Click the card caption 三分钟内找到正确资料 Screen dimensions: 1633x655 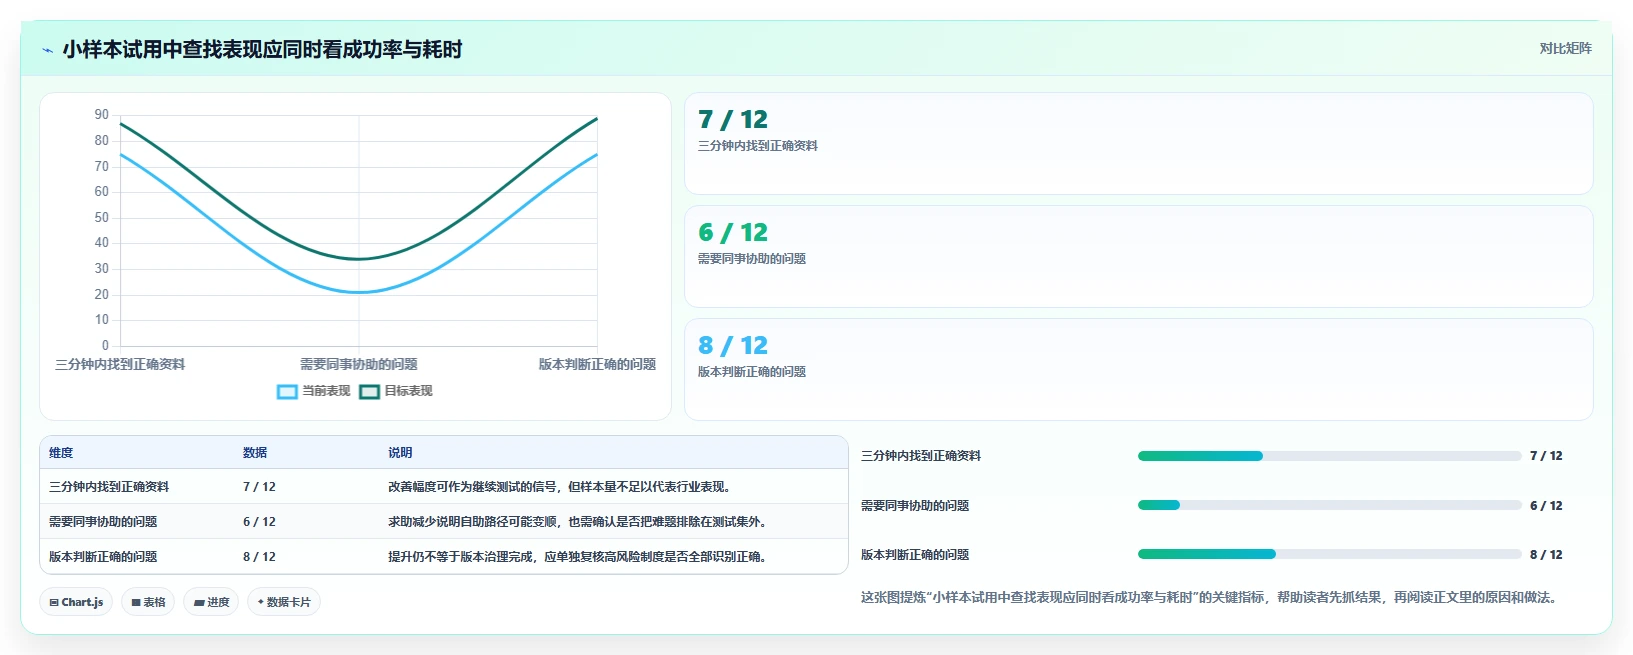[x=758, y=146]
